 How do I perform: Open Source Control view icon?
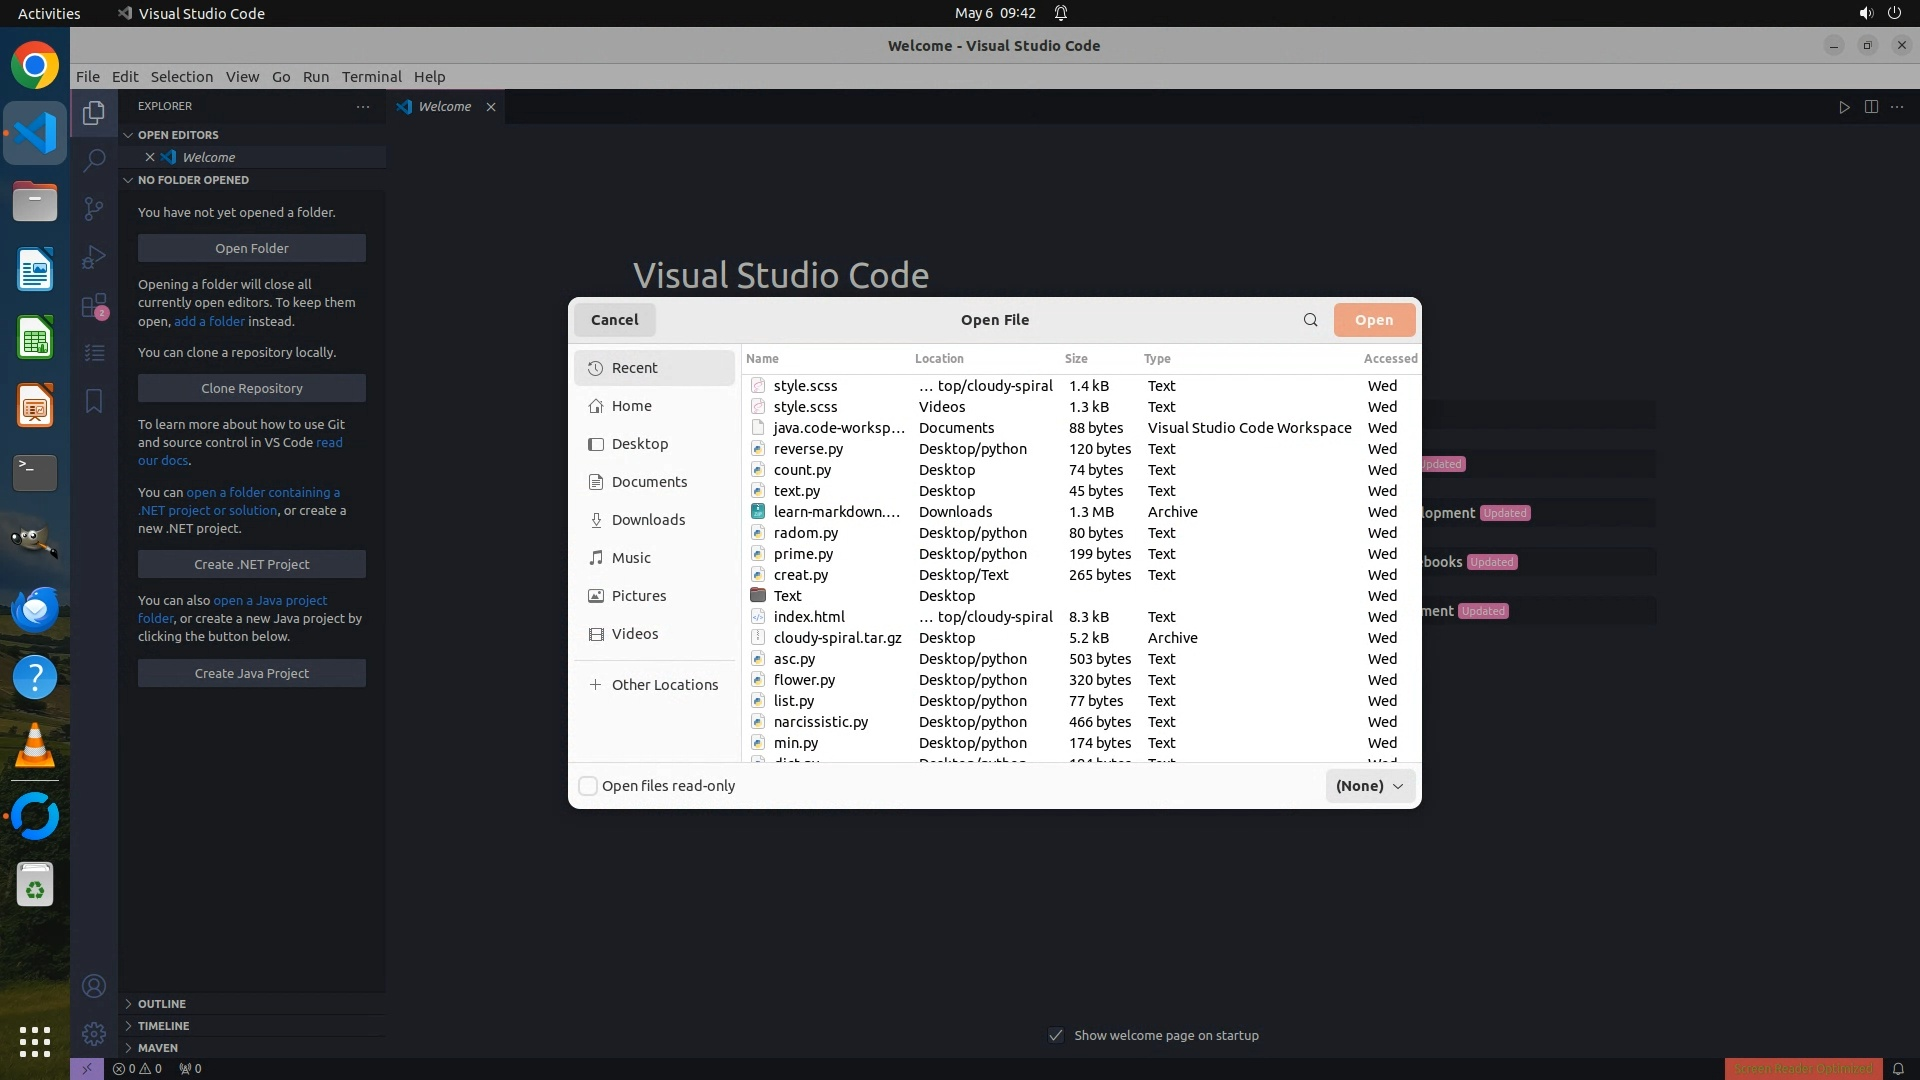click(x=94, y=208)
